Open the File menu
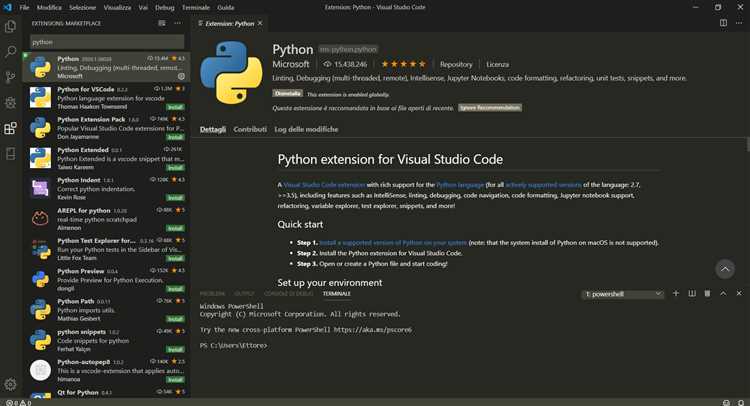The image size is (750, 406). click(x=24, y=7)
